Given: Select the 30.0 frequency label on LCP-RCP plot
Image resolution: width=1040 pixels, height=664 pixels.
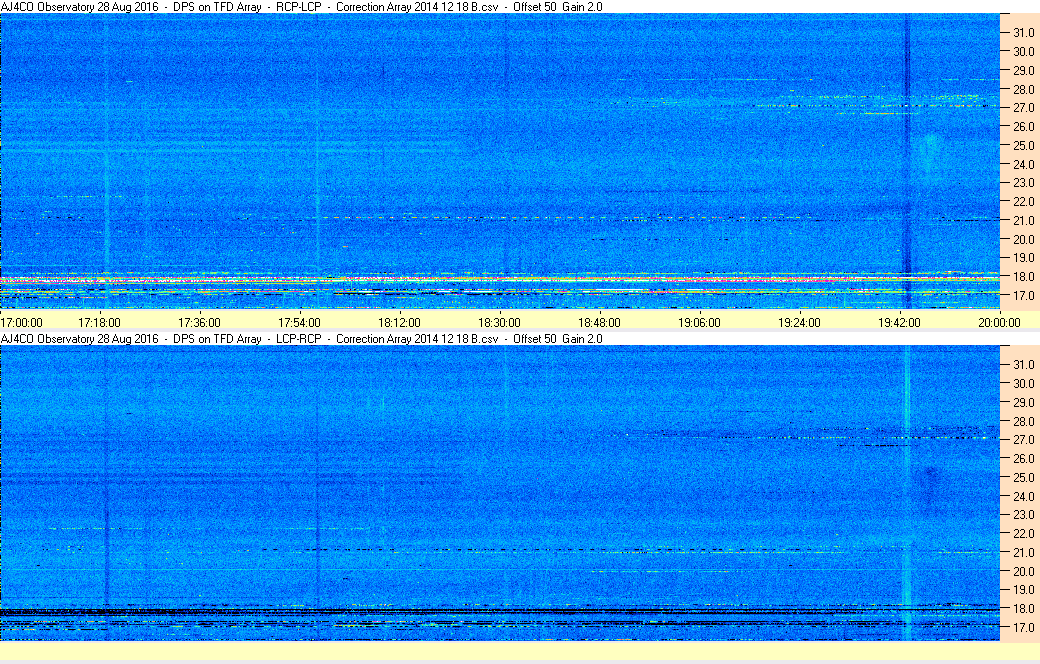Looking at the screenshot, I should [1023, 383].
